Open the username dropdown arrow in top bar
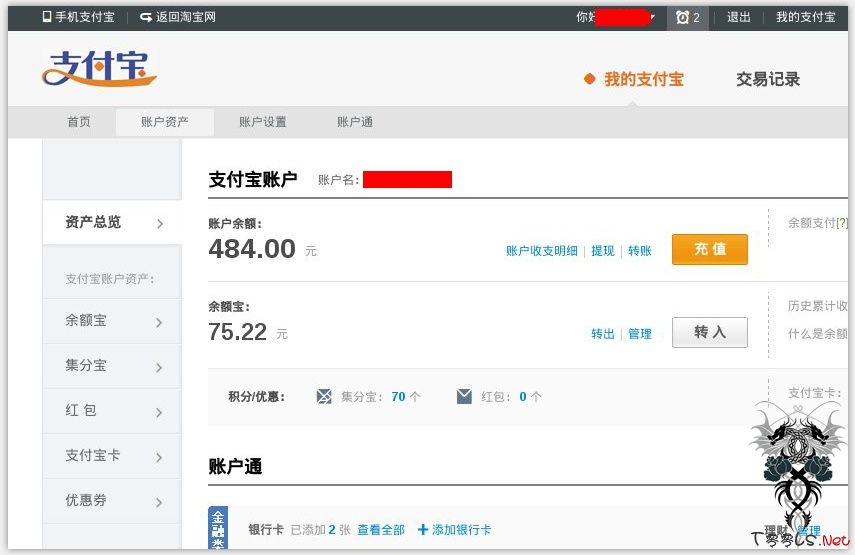This screenshot has width=855, height=555. pyautogui.click(x=653, y=17)
